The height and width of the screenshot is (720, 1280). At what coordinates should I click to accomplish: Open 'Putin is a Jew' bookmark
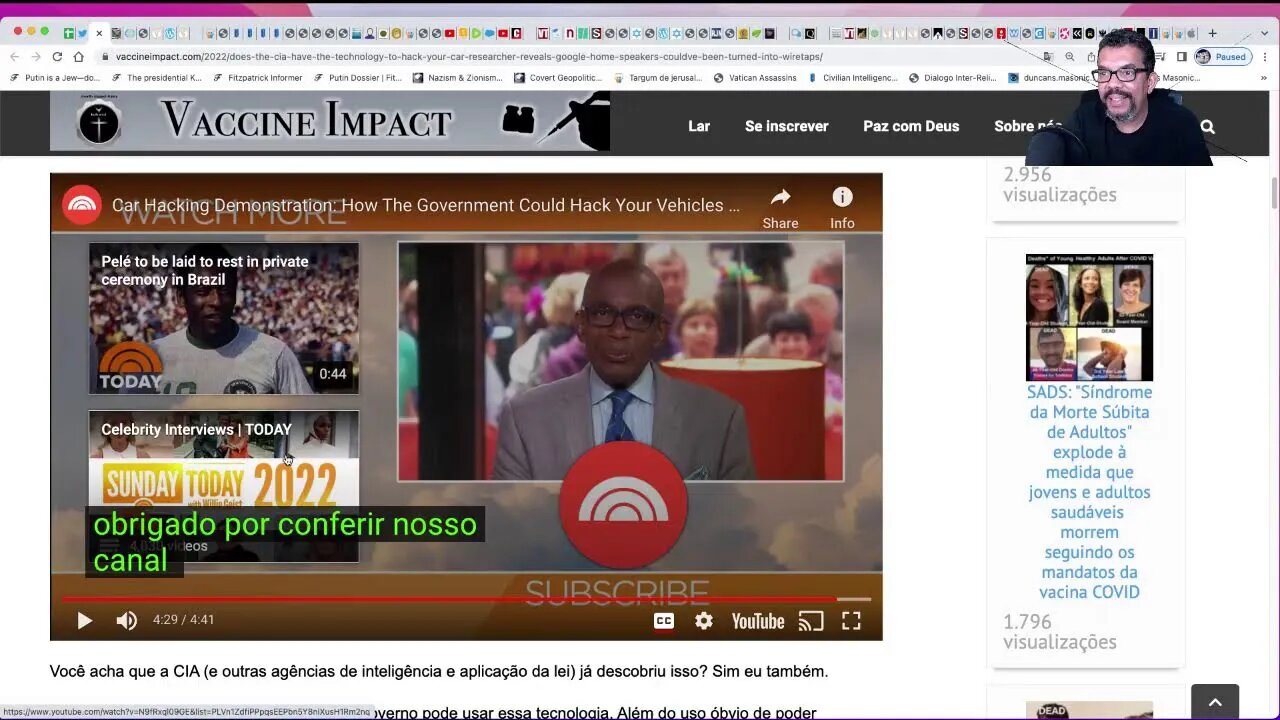tap(55, 78)
